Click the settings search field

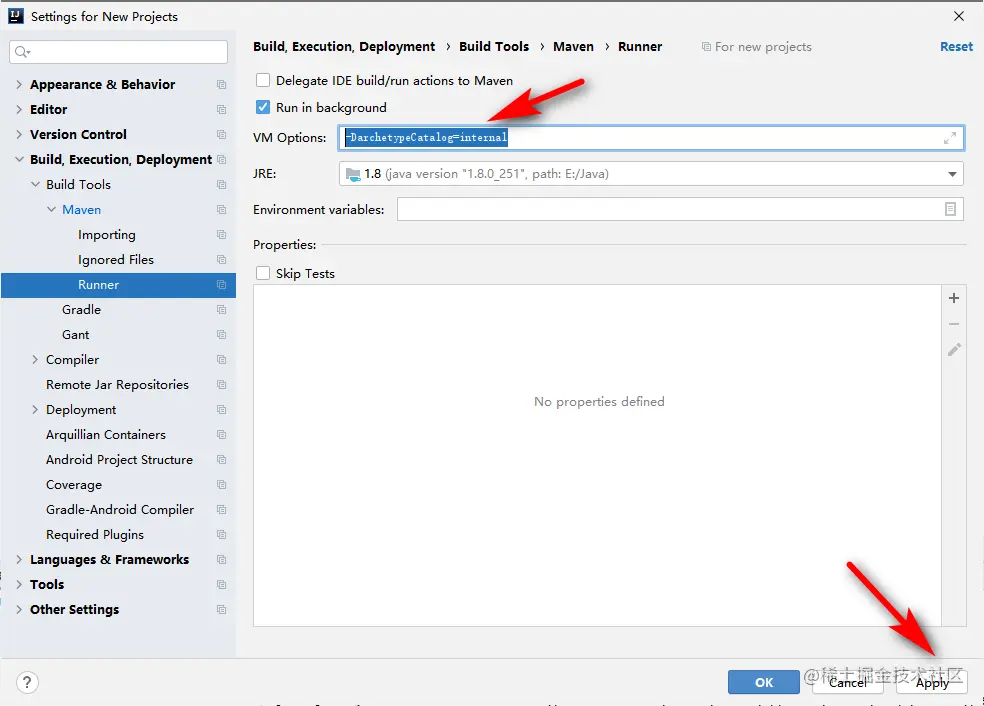pos(119,51)
